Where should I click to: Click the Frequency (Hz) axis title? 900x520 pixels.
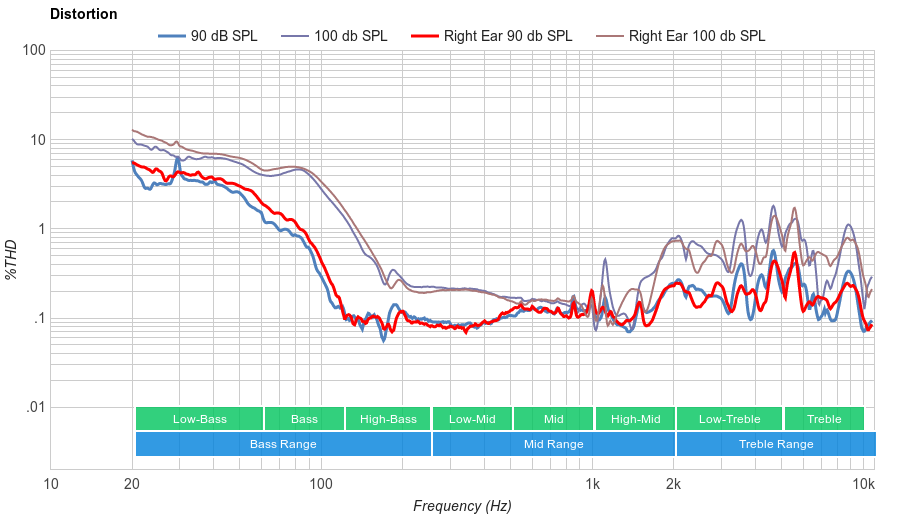(462, 506)
